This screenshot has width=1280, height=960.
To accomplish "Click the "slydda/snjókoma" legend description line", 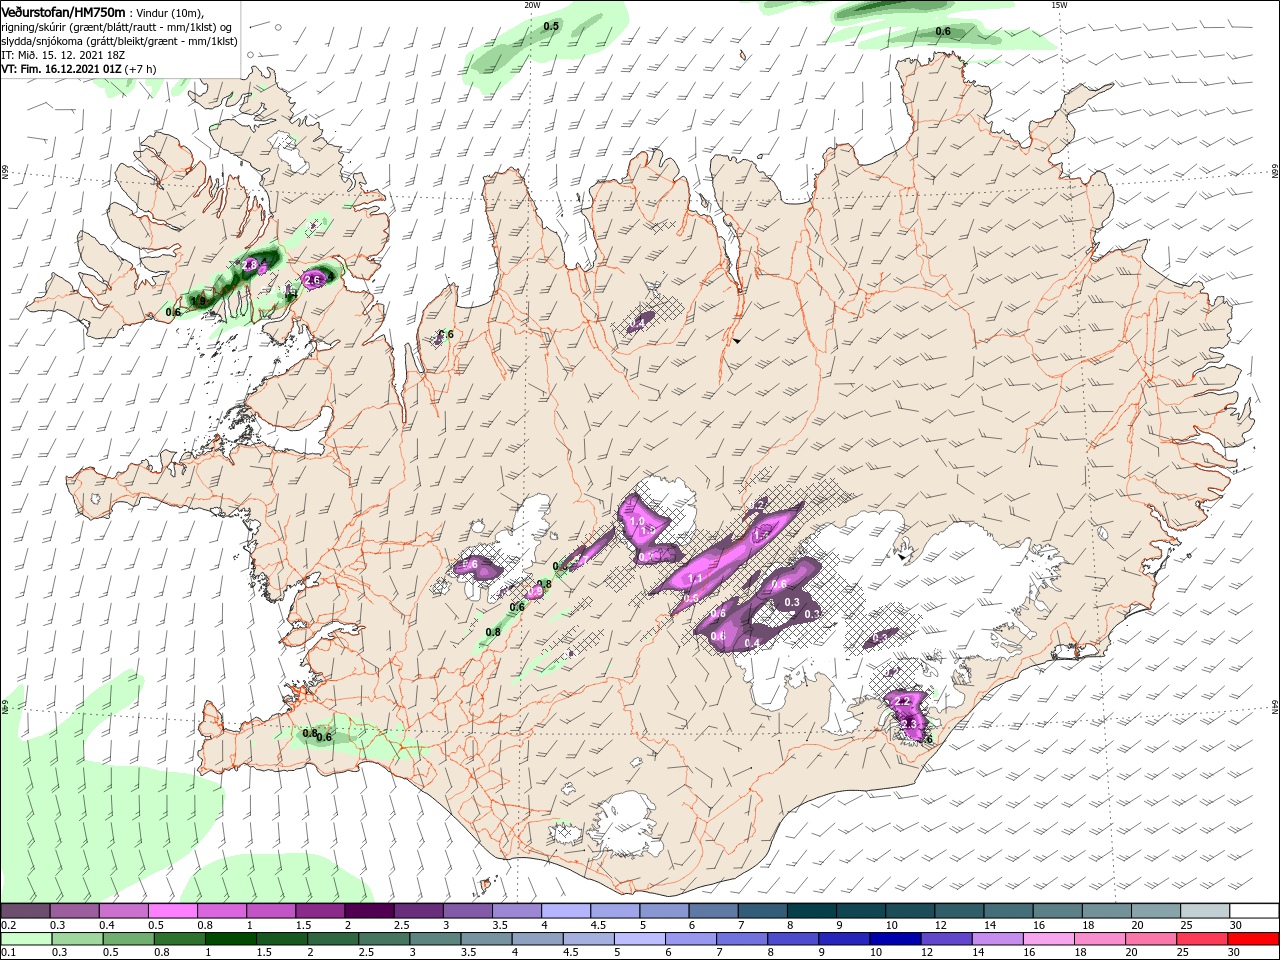I will point(118,41).
